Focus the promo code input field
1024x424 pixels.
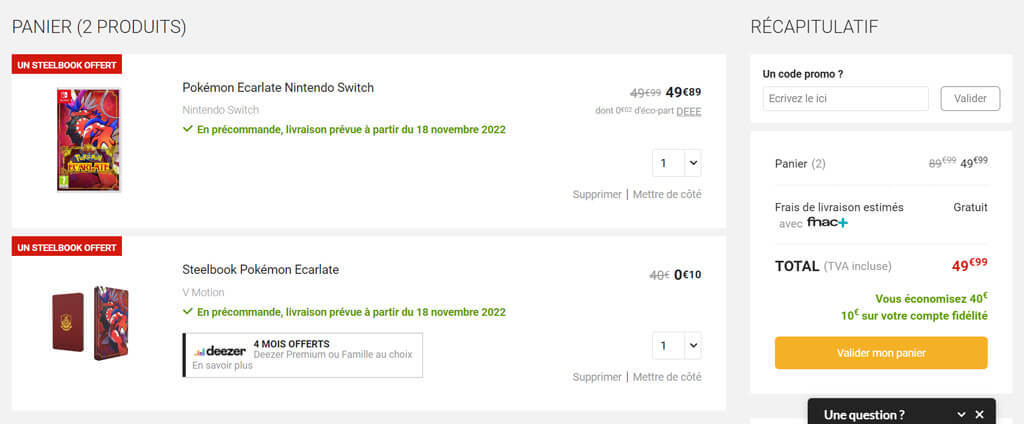tap(846, 99)
